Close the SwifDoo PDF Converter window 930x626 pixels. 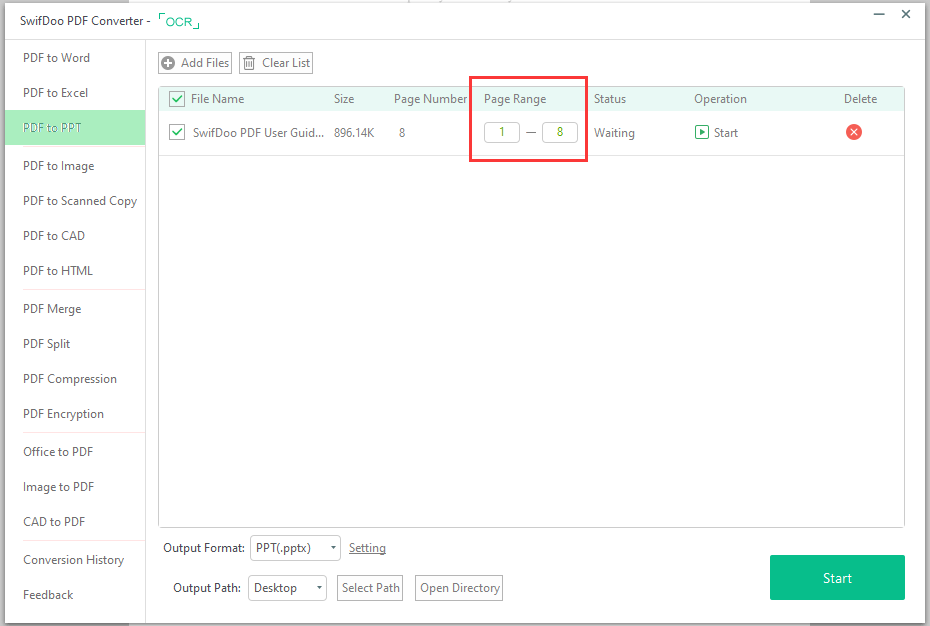[906, 14]
